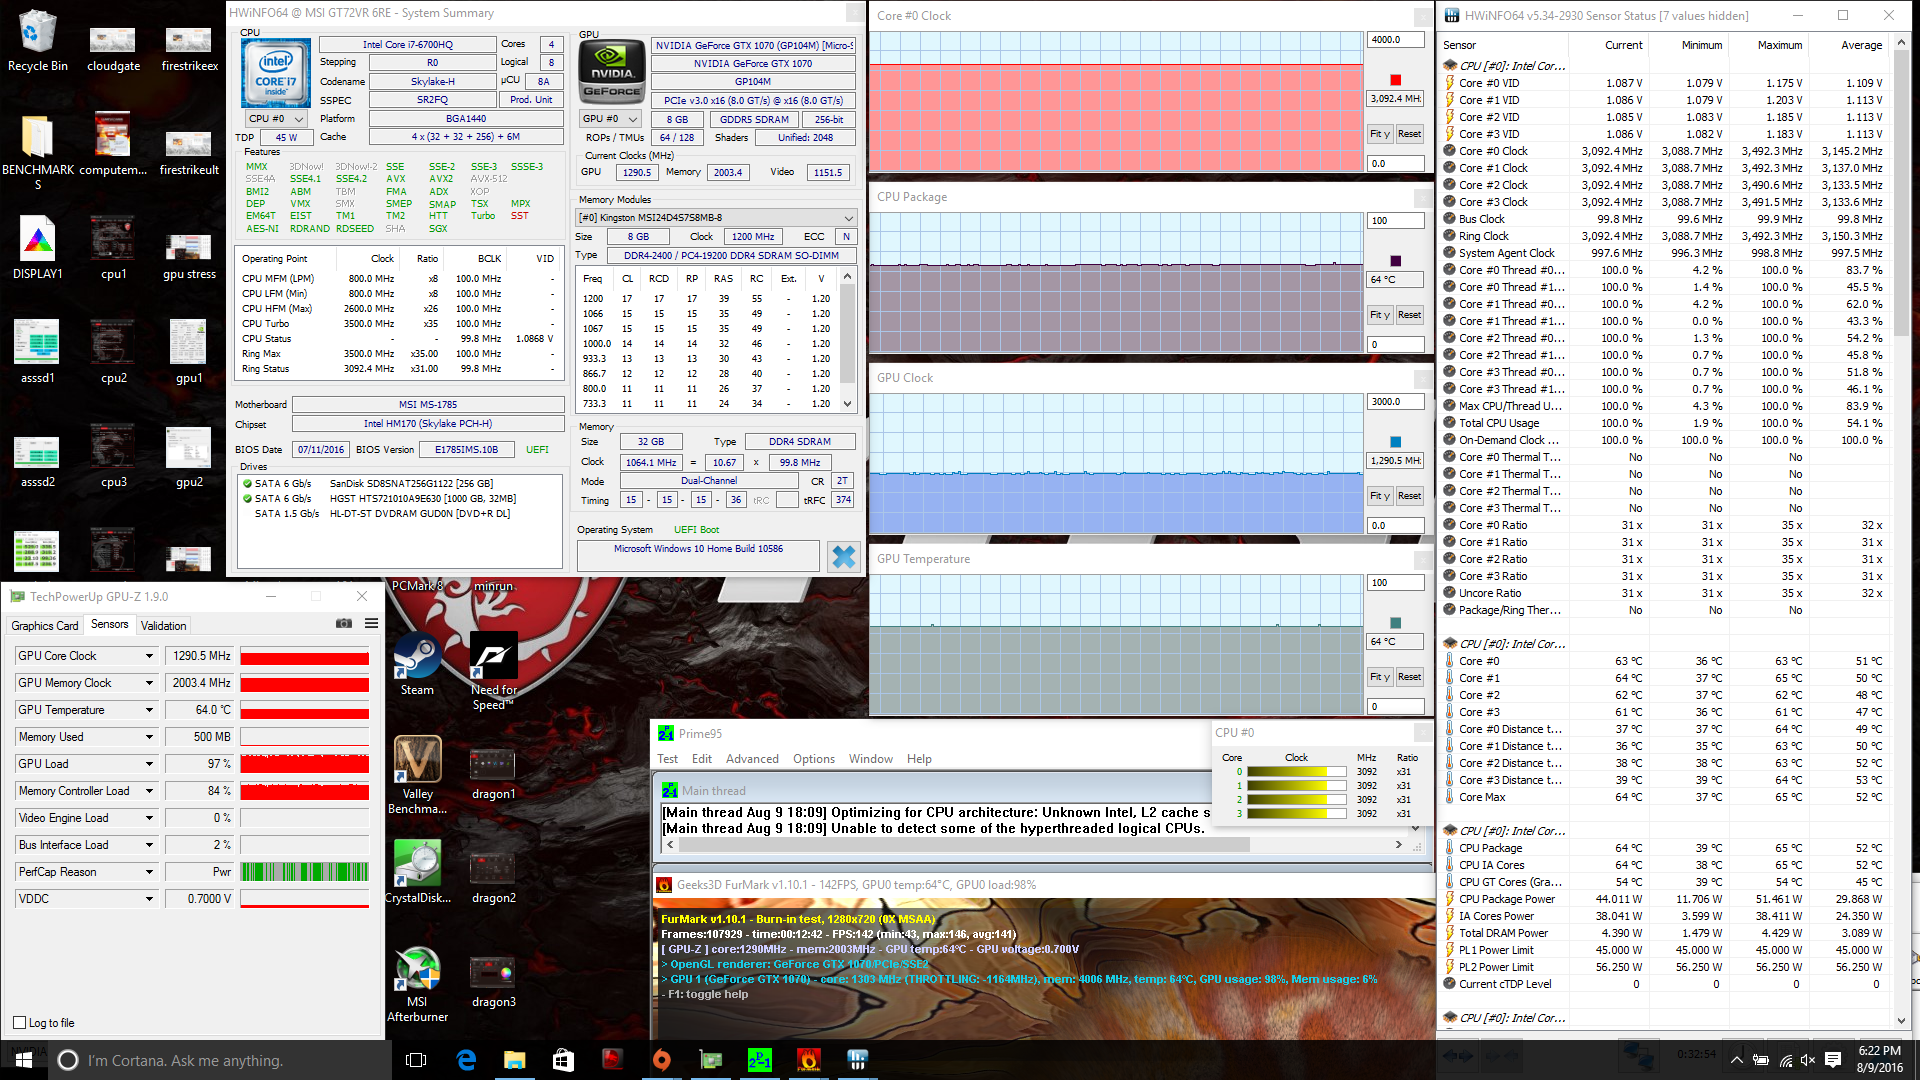Click the GPU-Z screenshot camera icon
This screenshot has width=1920, height=1080.
(344, 623)
